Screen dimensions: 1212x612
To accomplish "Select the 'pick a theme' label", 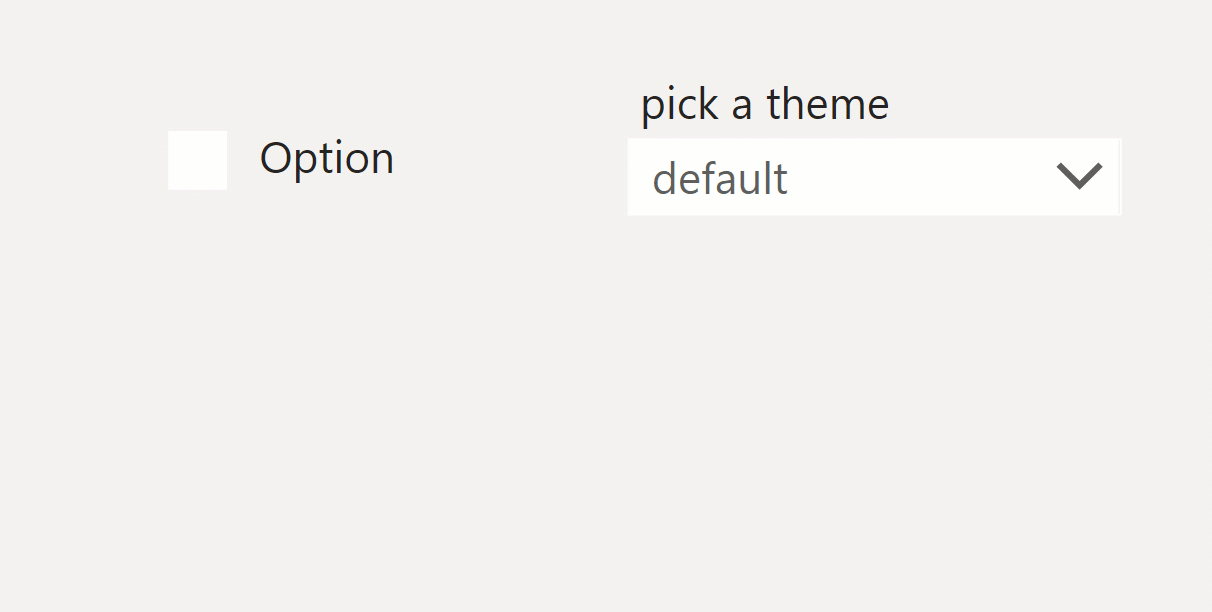I will point(763,104).
